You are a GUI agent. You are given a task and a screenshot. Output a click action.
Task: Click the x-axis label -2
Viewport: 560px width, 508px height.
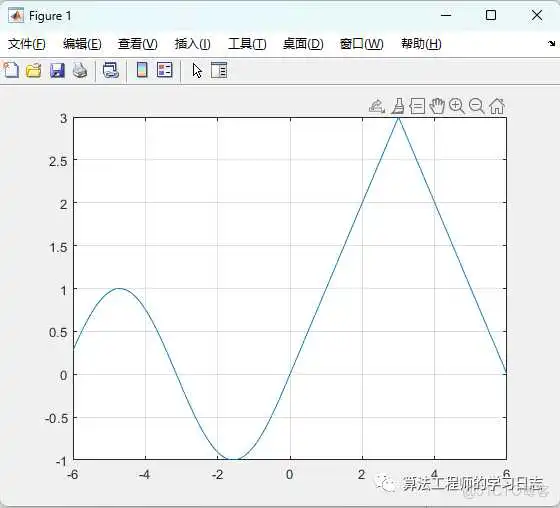pos(217,475)
